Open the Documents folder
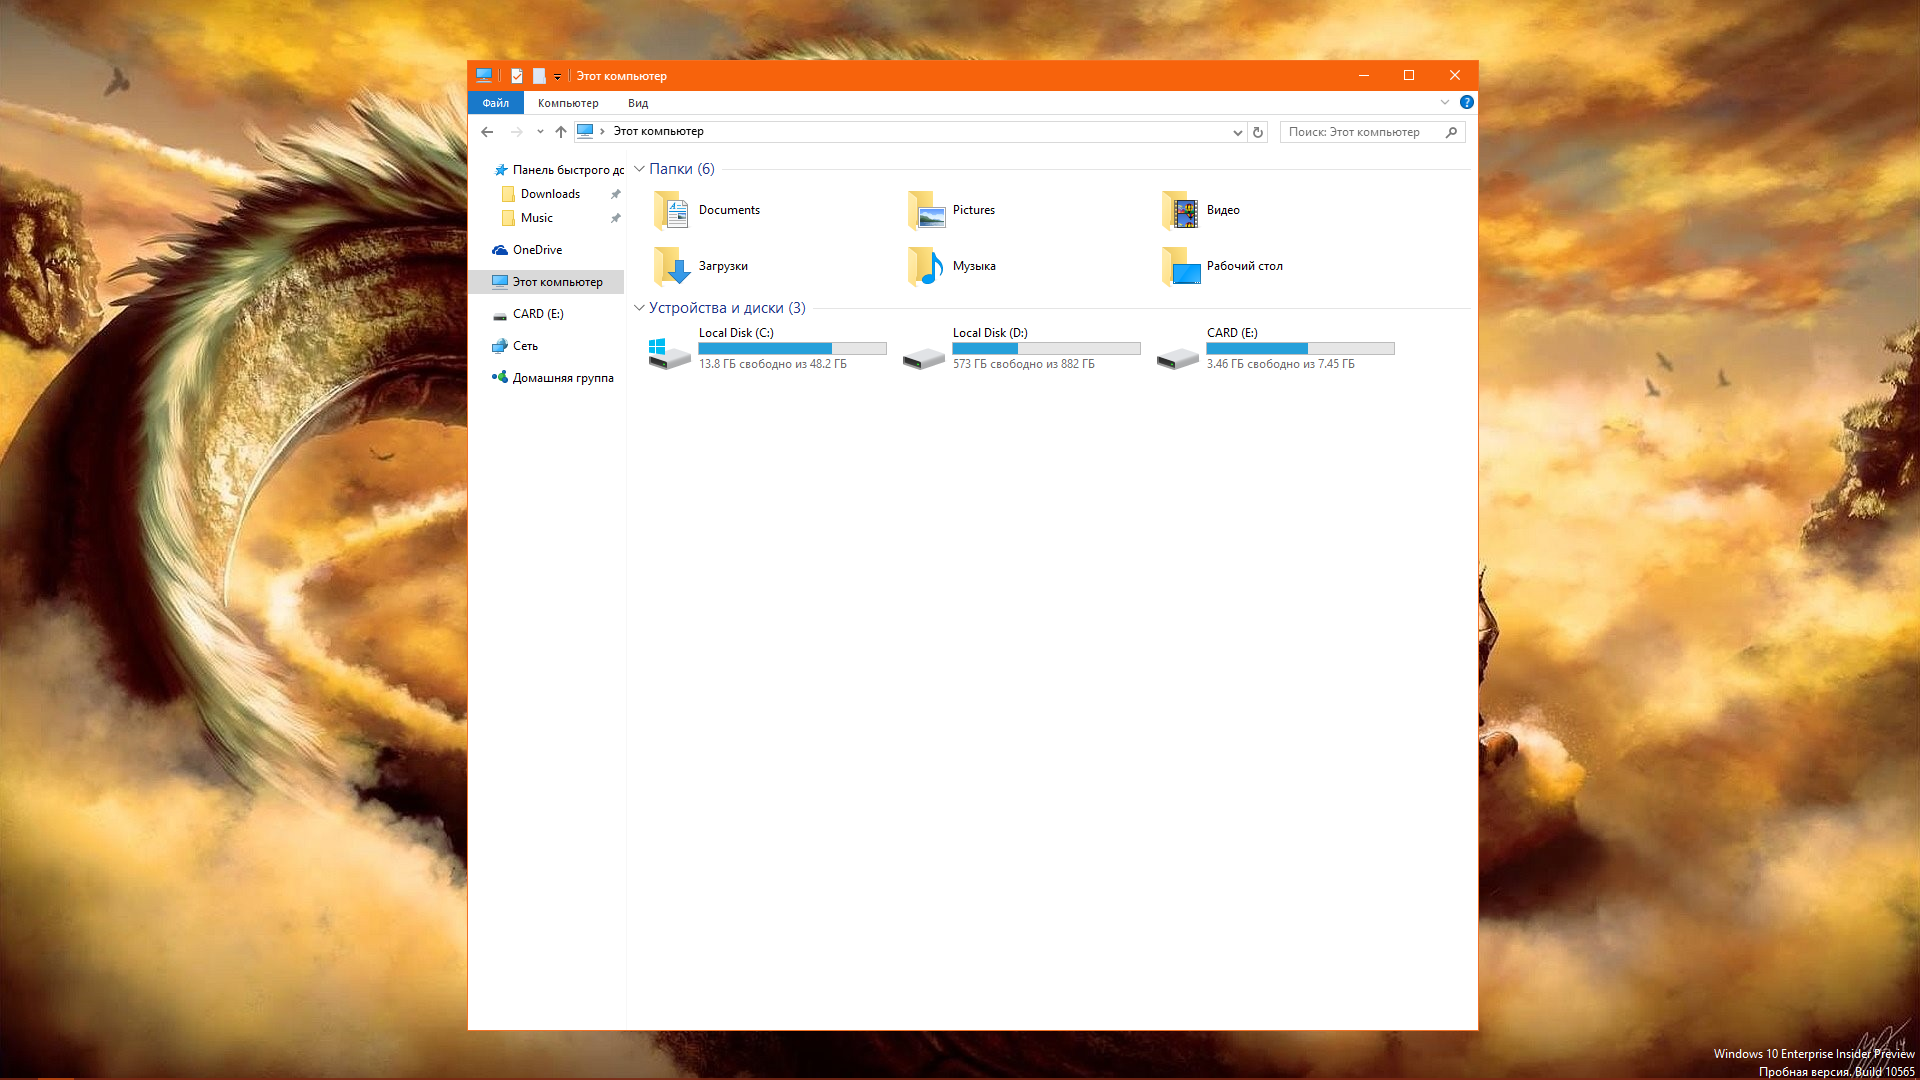This screenshot has height=1080, width=1920. [x=707, y=210]
